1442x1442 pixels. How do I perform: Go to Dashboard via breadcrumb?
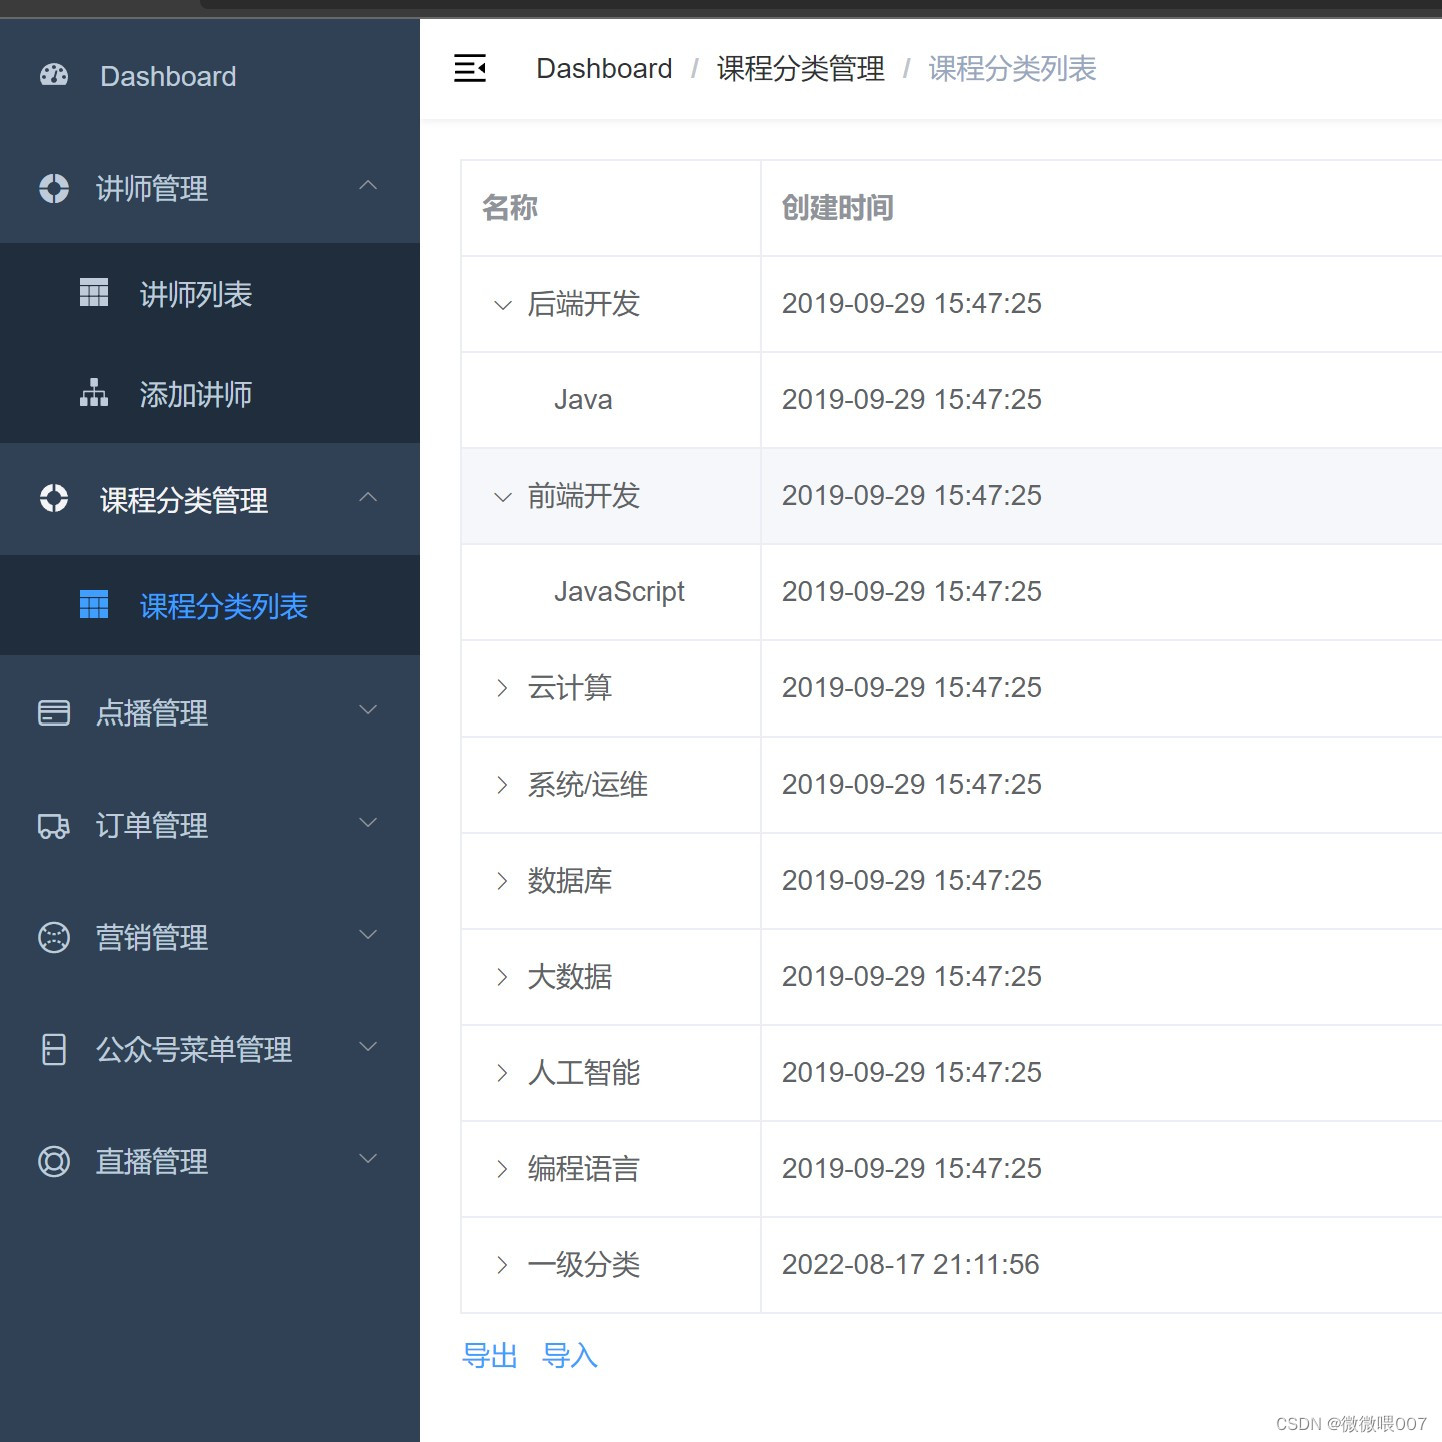[604, 68]
